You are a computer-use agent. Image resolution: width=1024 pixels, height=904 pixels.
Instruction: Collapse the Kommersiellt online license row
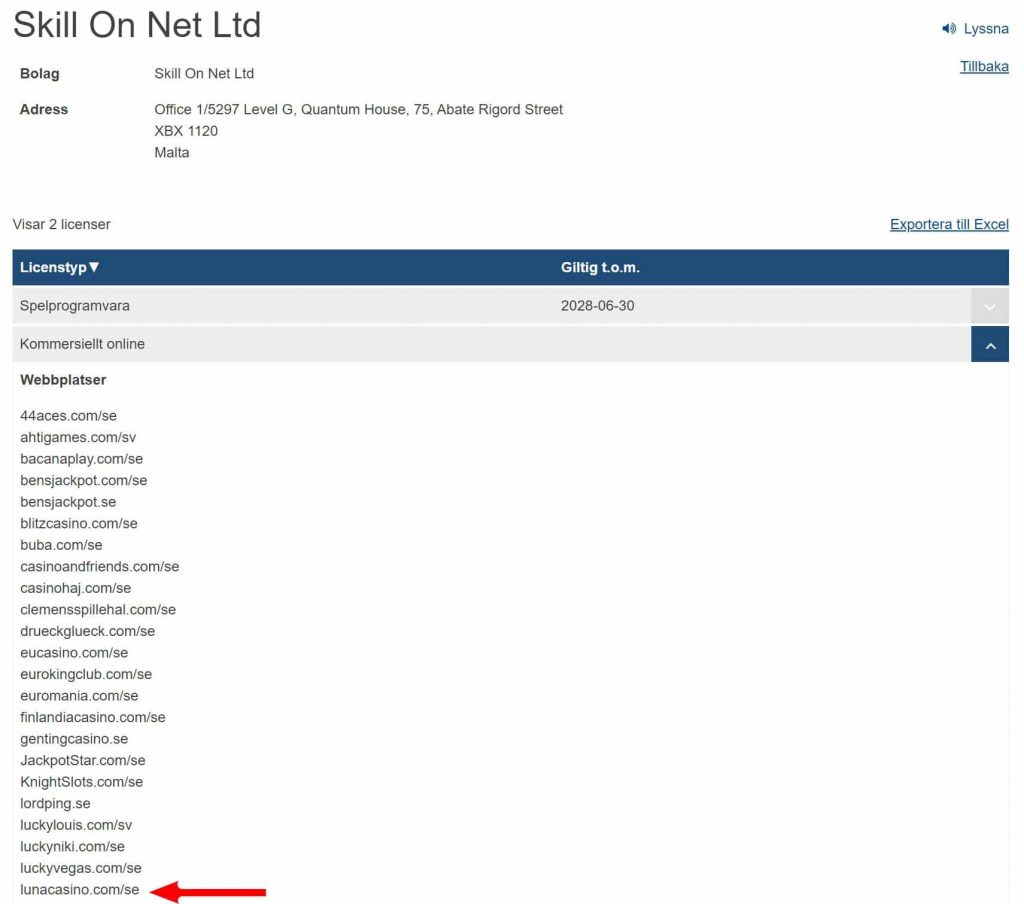pos(989,344)
